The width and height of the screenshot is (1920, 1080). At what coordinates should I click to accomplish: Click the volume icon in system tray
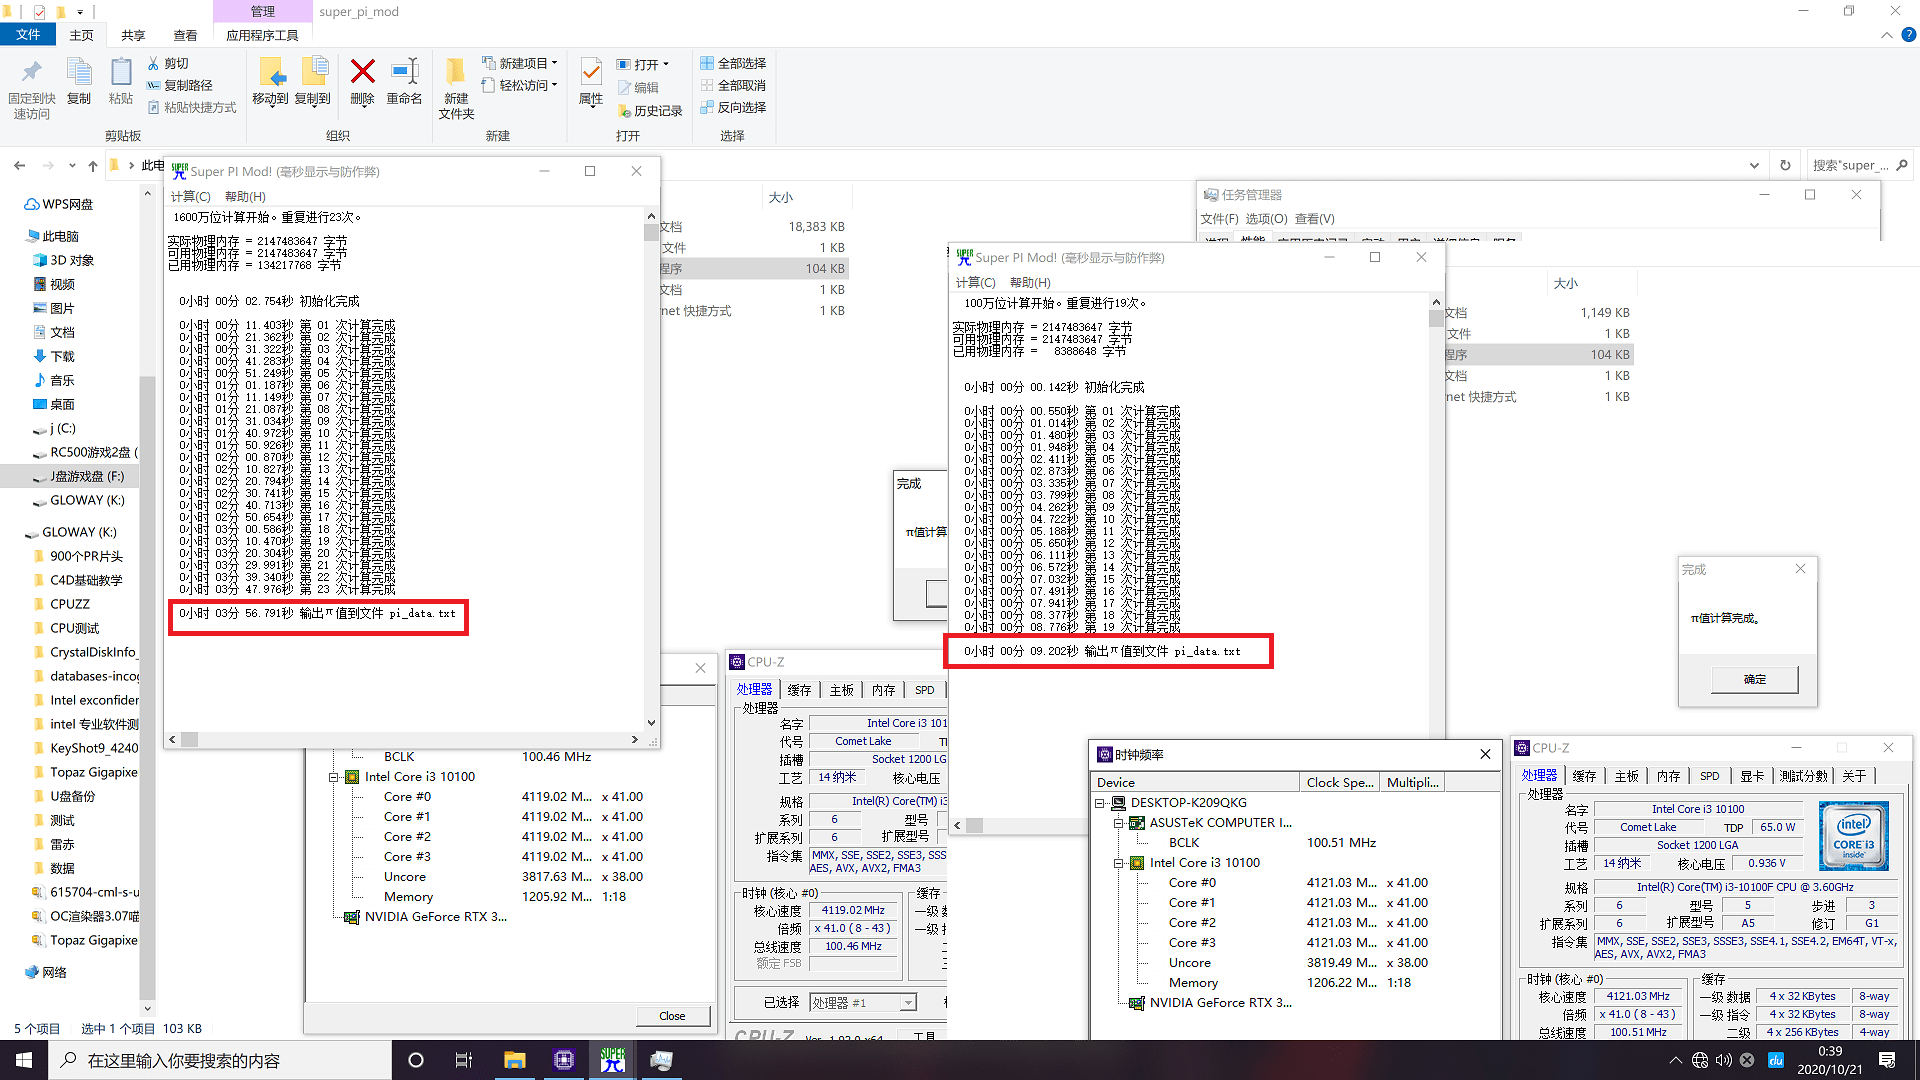coord(1723,1060)
